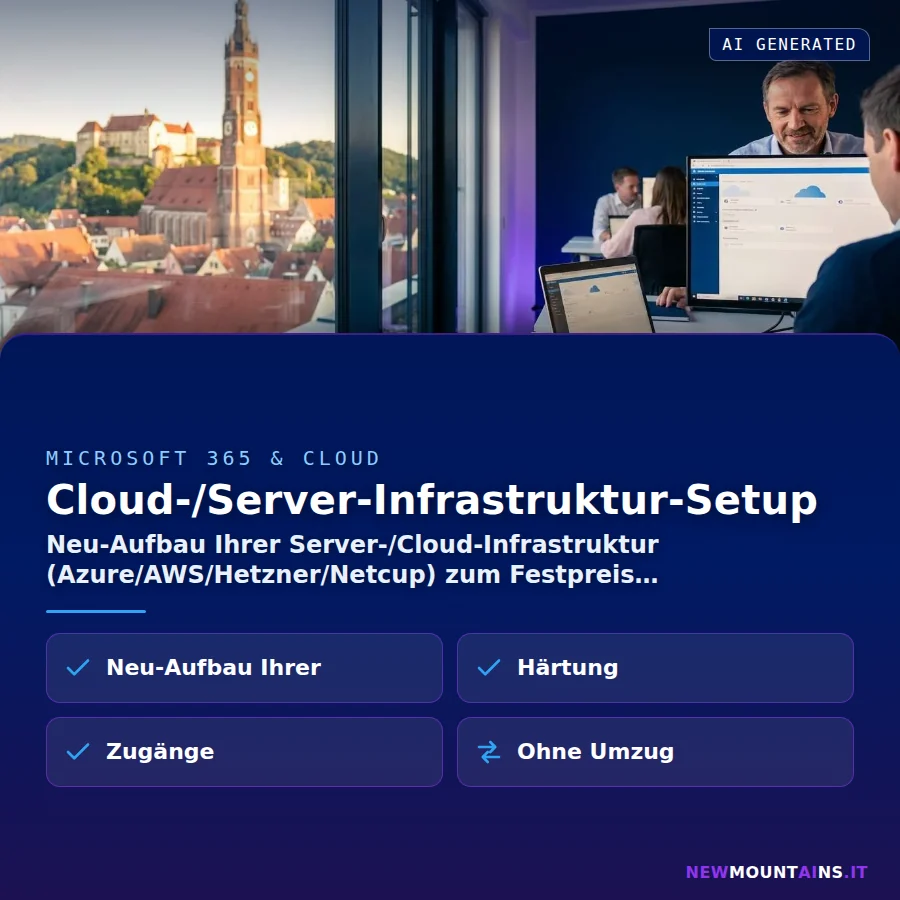Click the checkmark icon beside Zugänge
The height and width of the screenshot is (900, 900).
(78, 751)
